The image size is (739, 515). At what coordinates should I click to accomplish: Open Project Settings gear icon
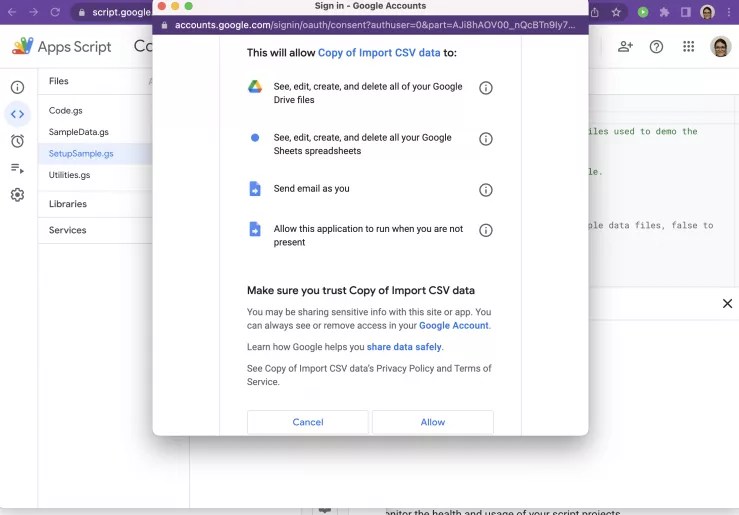(17, 195)
